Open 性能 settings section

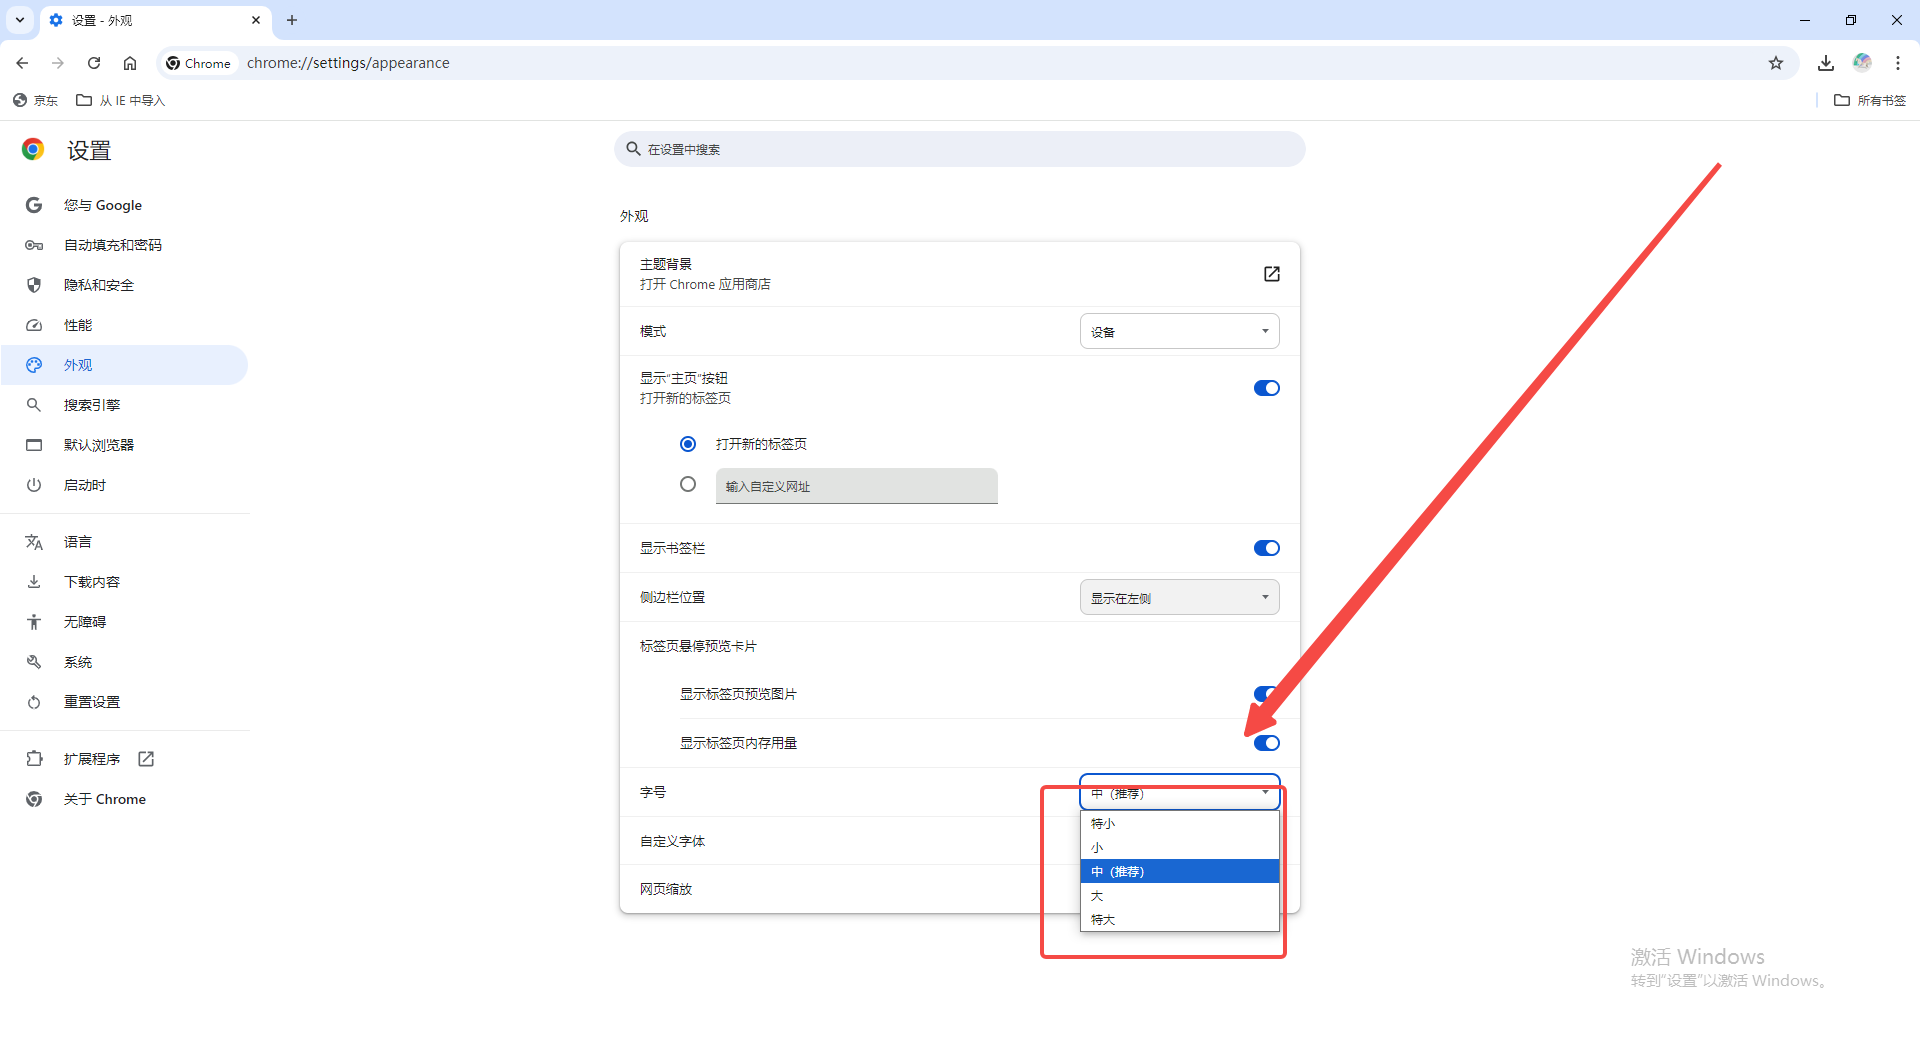tap(124, 325)
